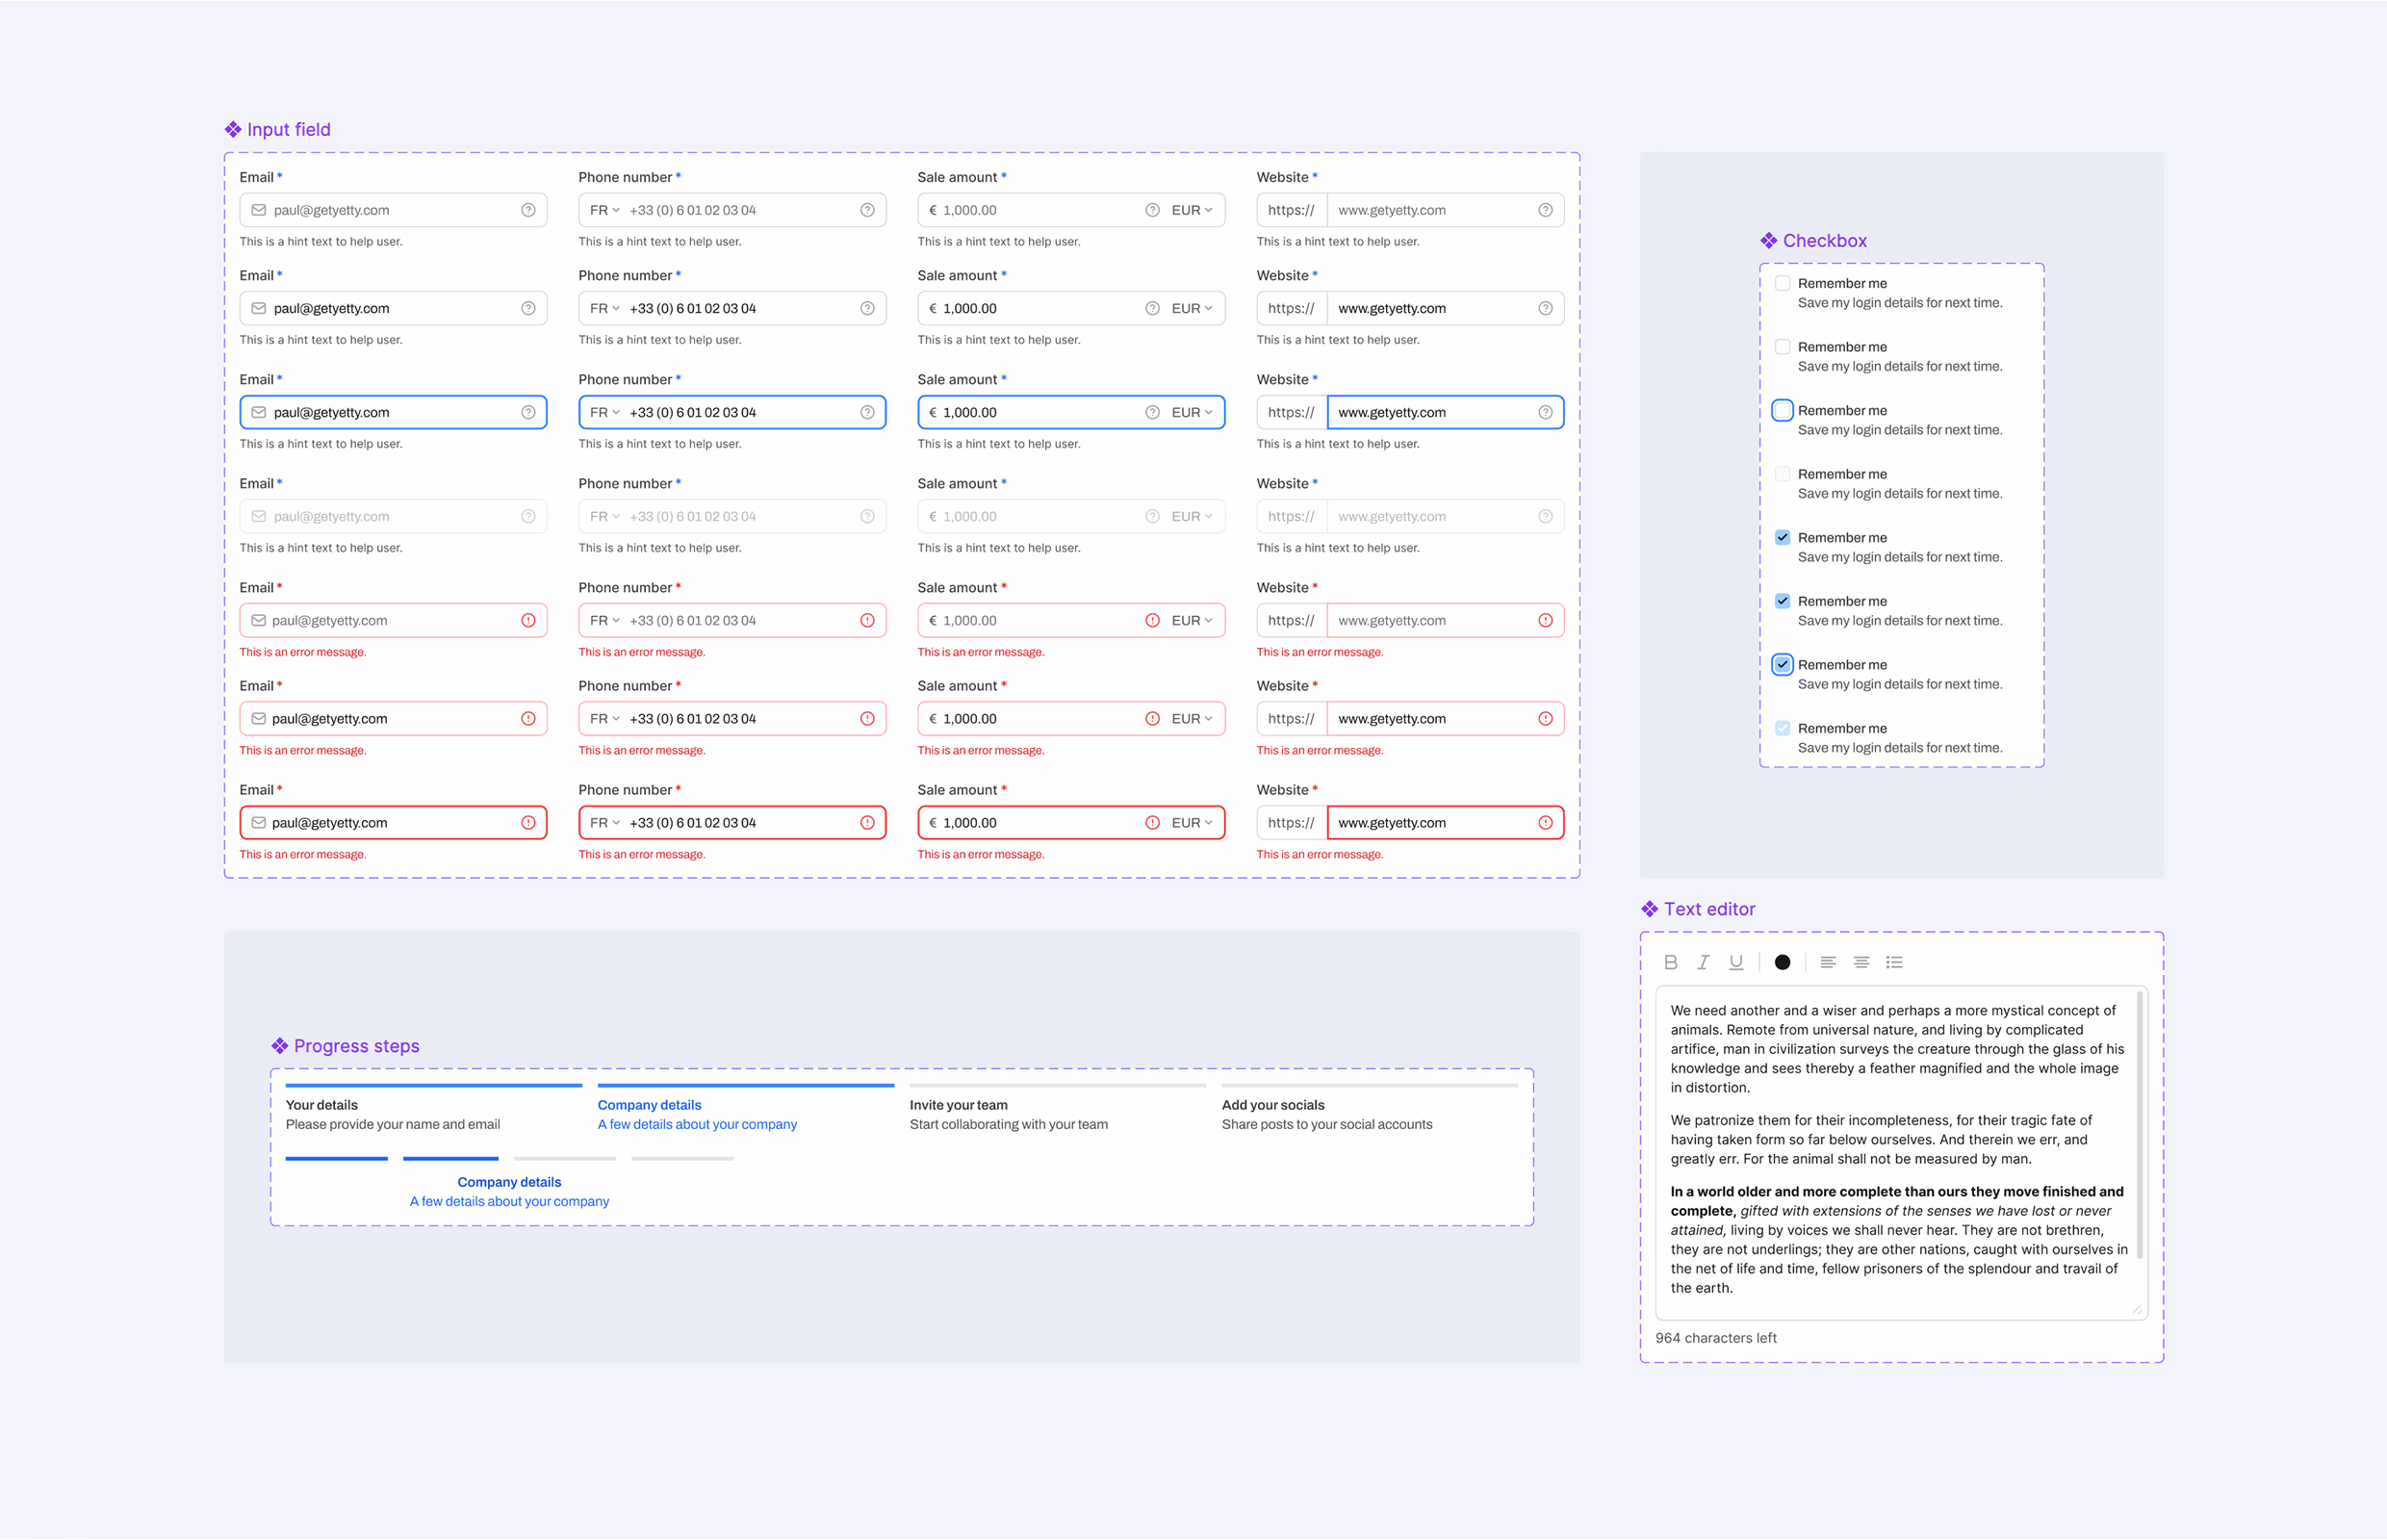
Task: Open the EUR dropdown in the disabled greyed-out Sale amount field
Action: [1192, 516]
